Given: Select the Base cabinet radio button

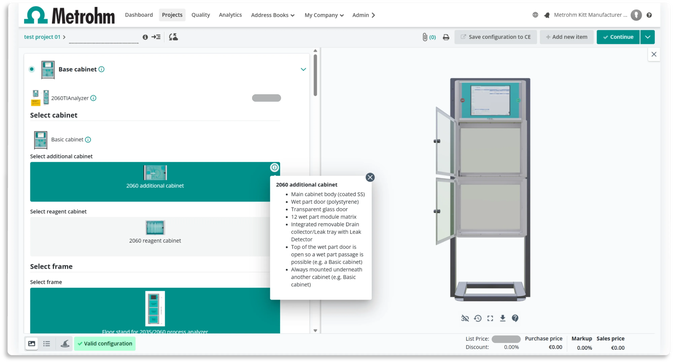Looking at the screenshot, I should pos(32,69).
